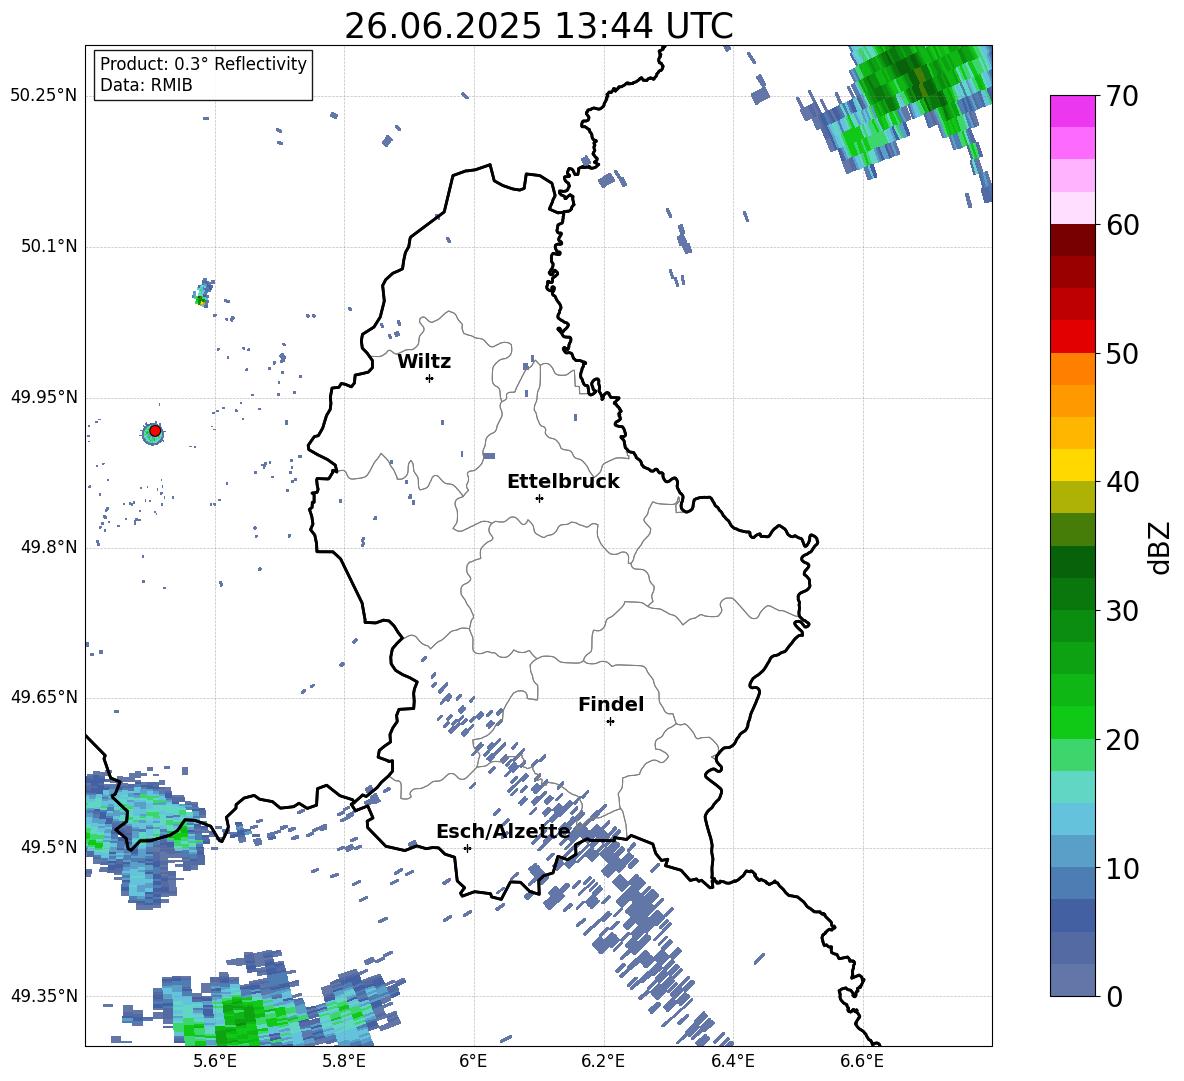Click the colorbar tick value 0
This screenshot has width=1184, height=1081.
click(x=1114, y=996)
